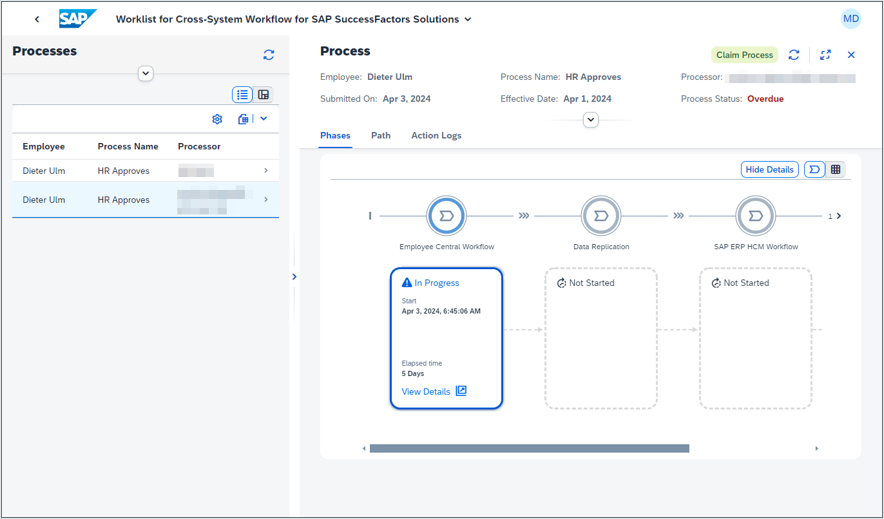This screenshot has height=519, width=884.
Task: Click the Process Name column header
Action: 128,147
